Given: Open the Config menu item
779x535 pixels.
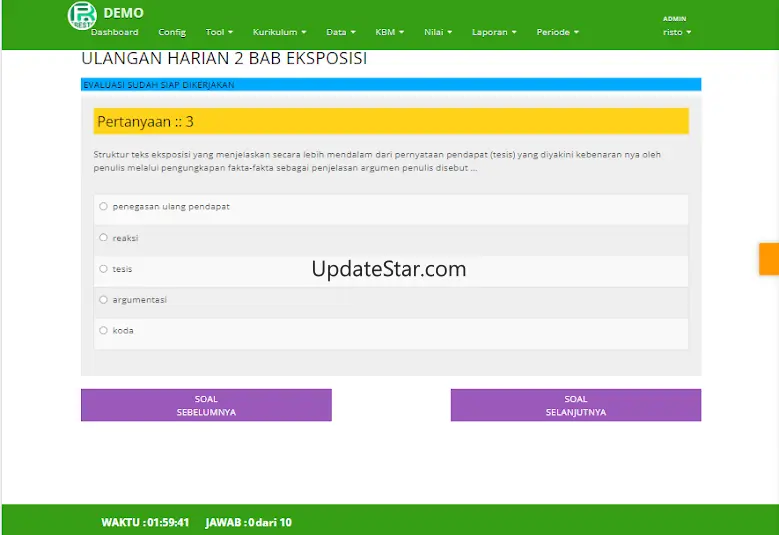Looking at the screenshot, I should coord(172,32).
